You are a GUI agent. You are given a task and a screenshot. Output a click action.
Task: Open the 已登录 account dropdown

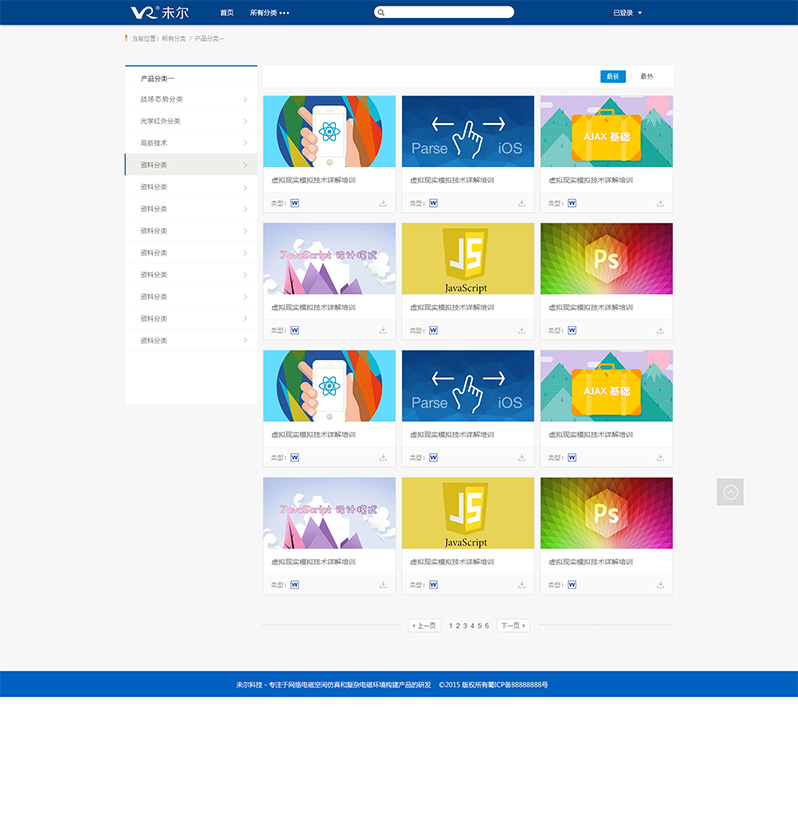pos(628,13)
